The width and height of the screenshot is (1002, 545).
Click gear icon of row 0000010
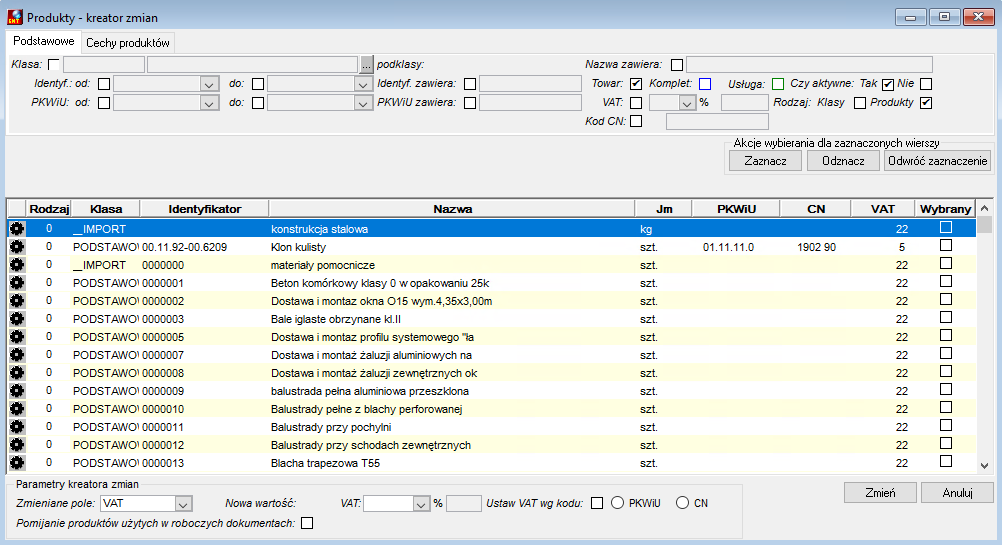[17, 408]
